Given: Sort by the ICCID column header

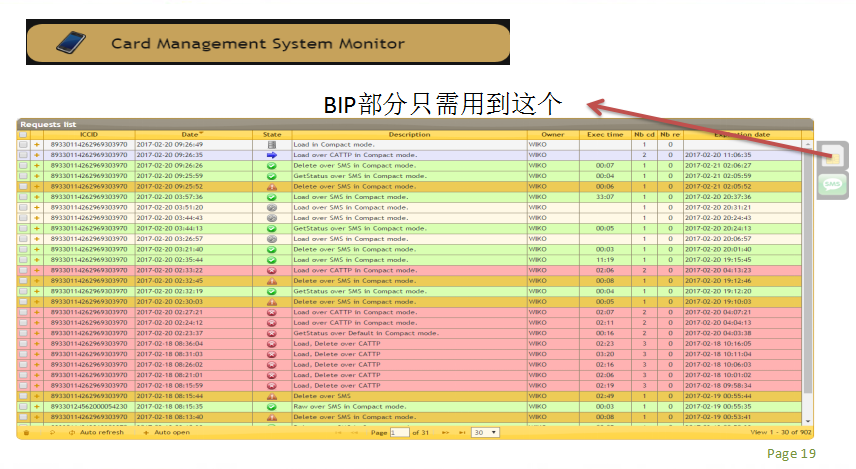Looking at the screenshot, I should [89, 134].
